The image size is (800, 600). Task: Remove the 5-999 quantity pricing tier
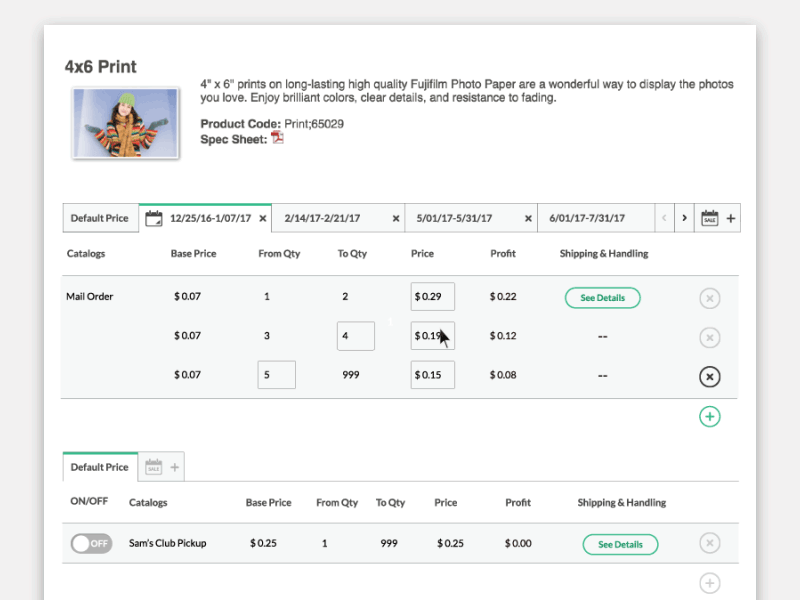(x=708, y=377)
